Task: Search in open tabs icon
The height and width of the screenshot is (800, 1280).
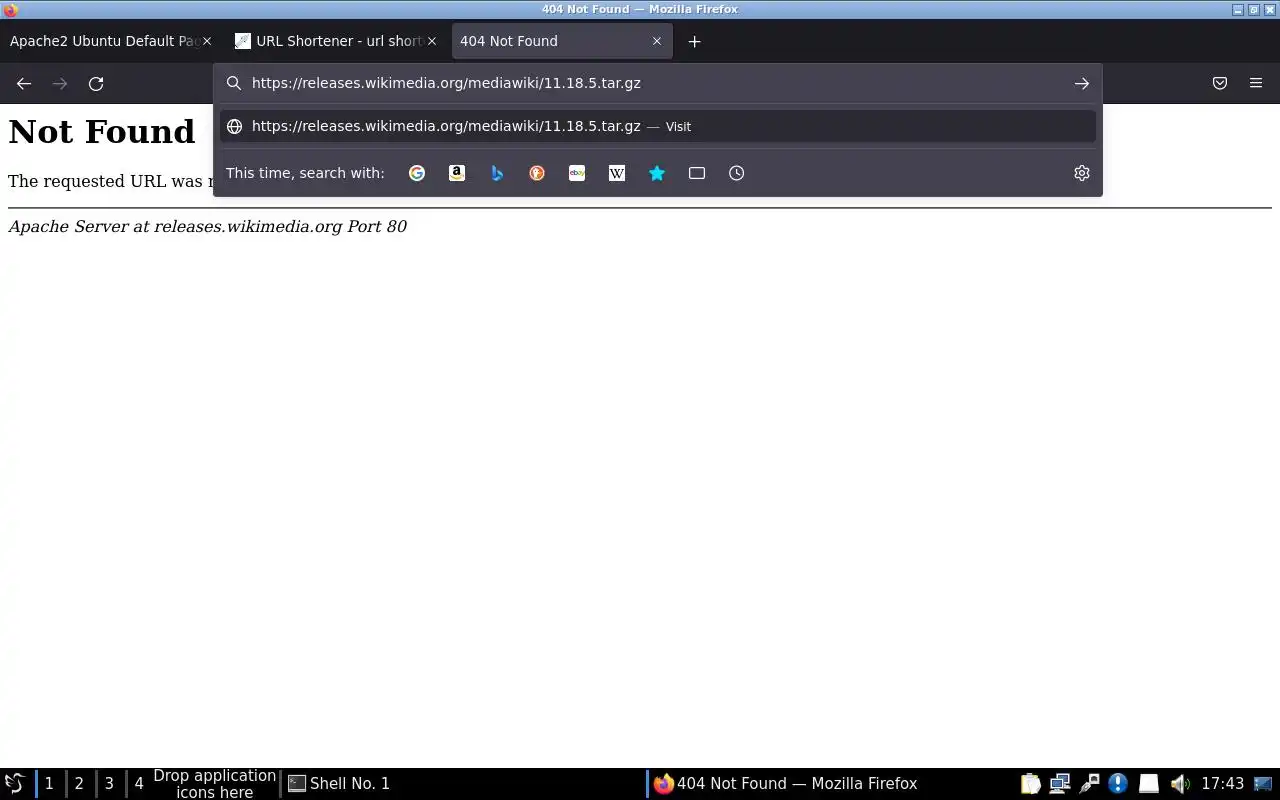Action: tap(697, 173)
